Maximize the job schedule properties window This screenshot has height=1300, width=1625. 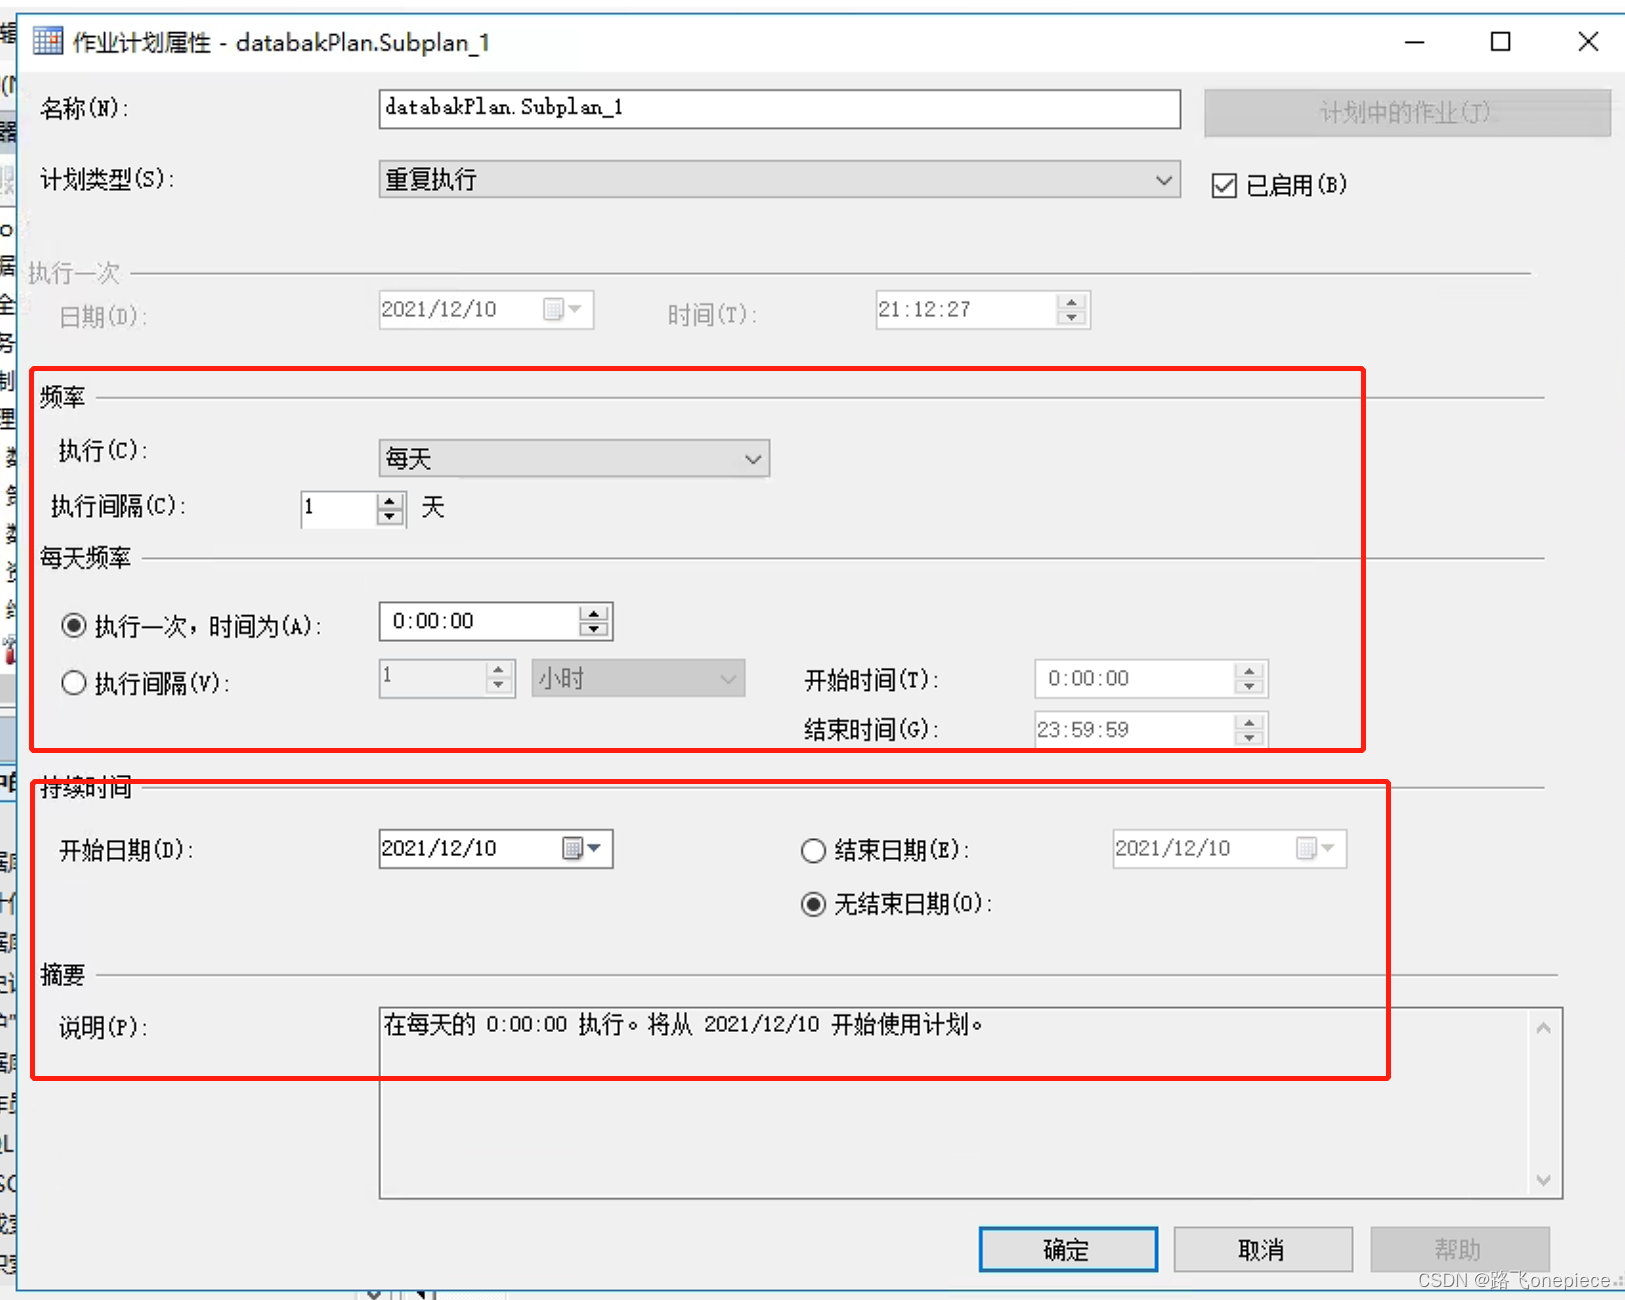[1500, 42]
